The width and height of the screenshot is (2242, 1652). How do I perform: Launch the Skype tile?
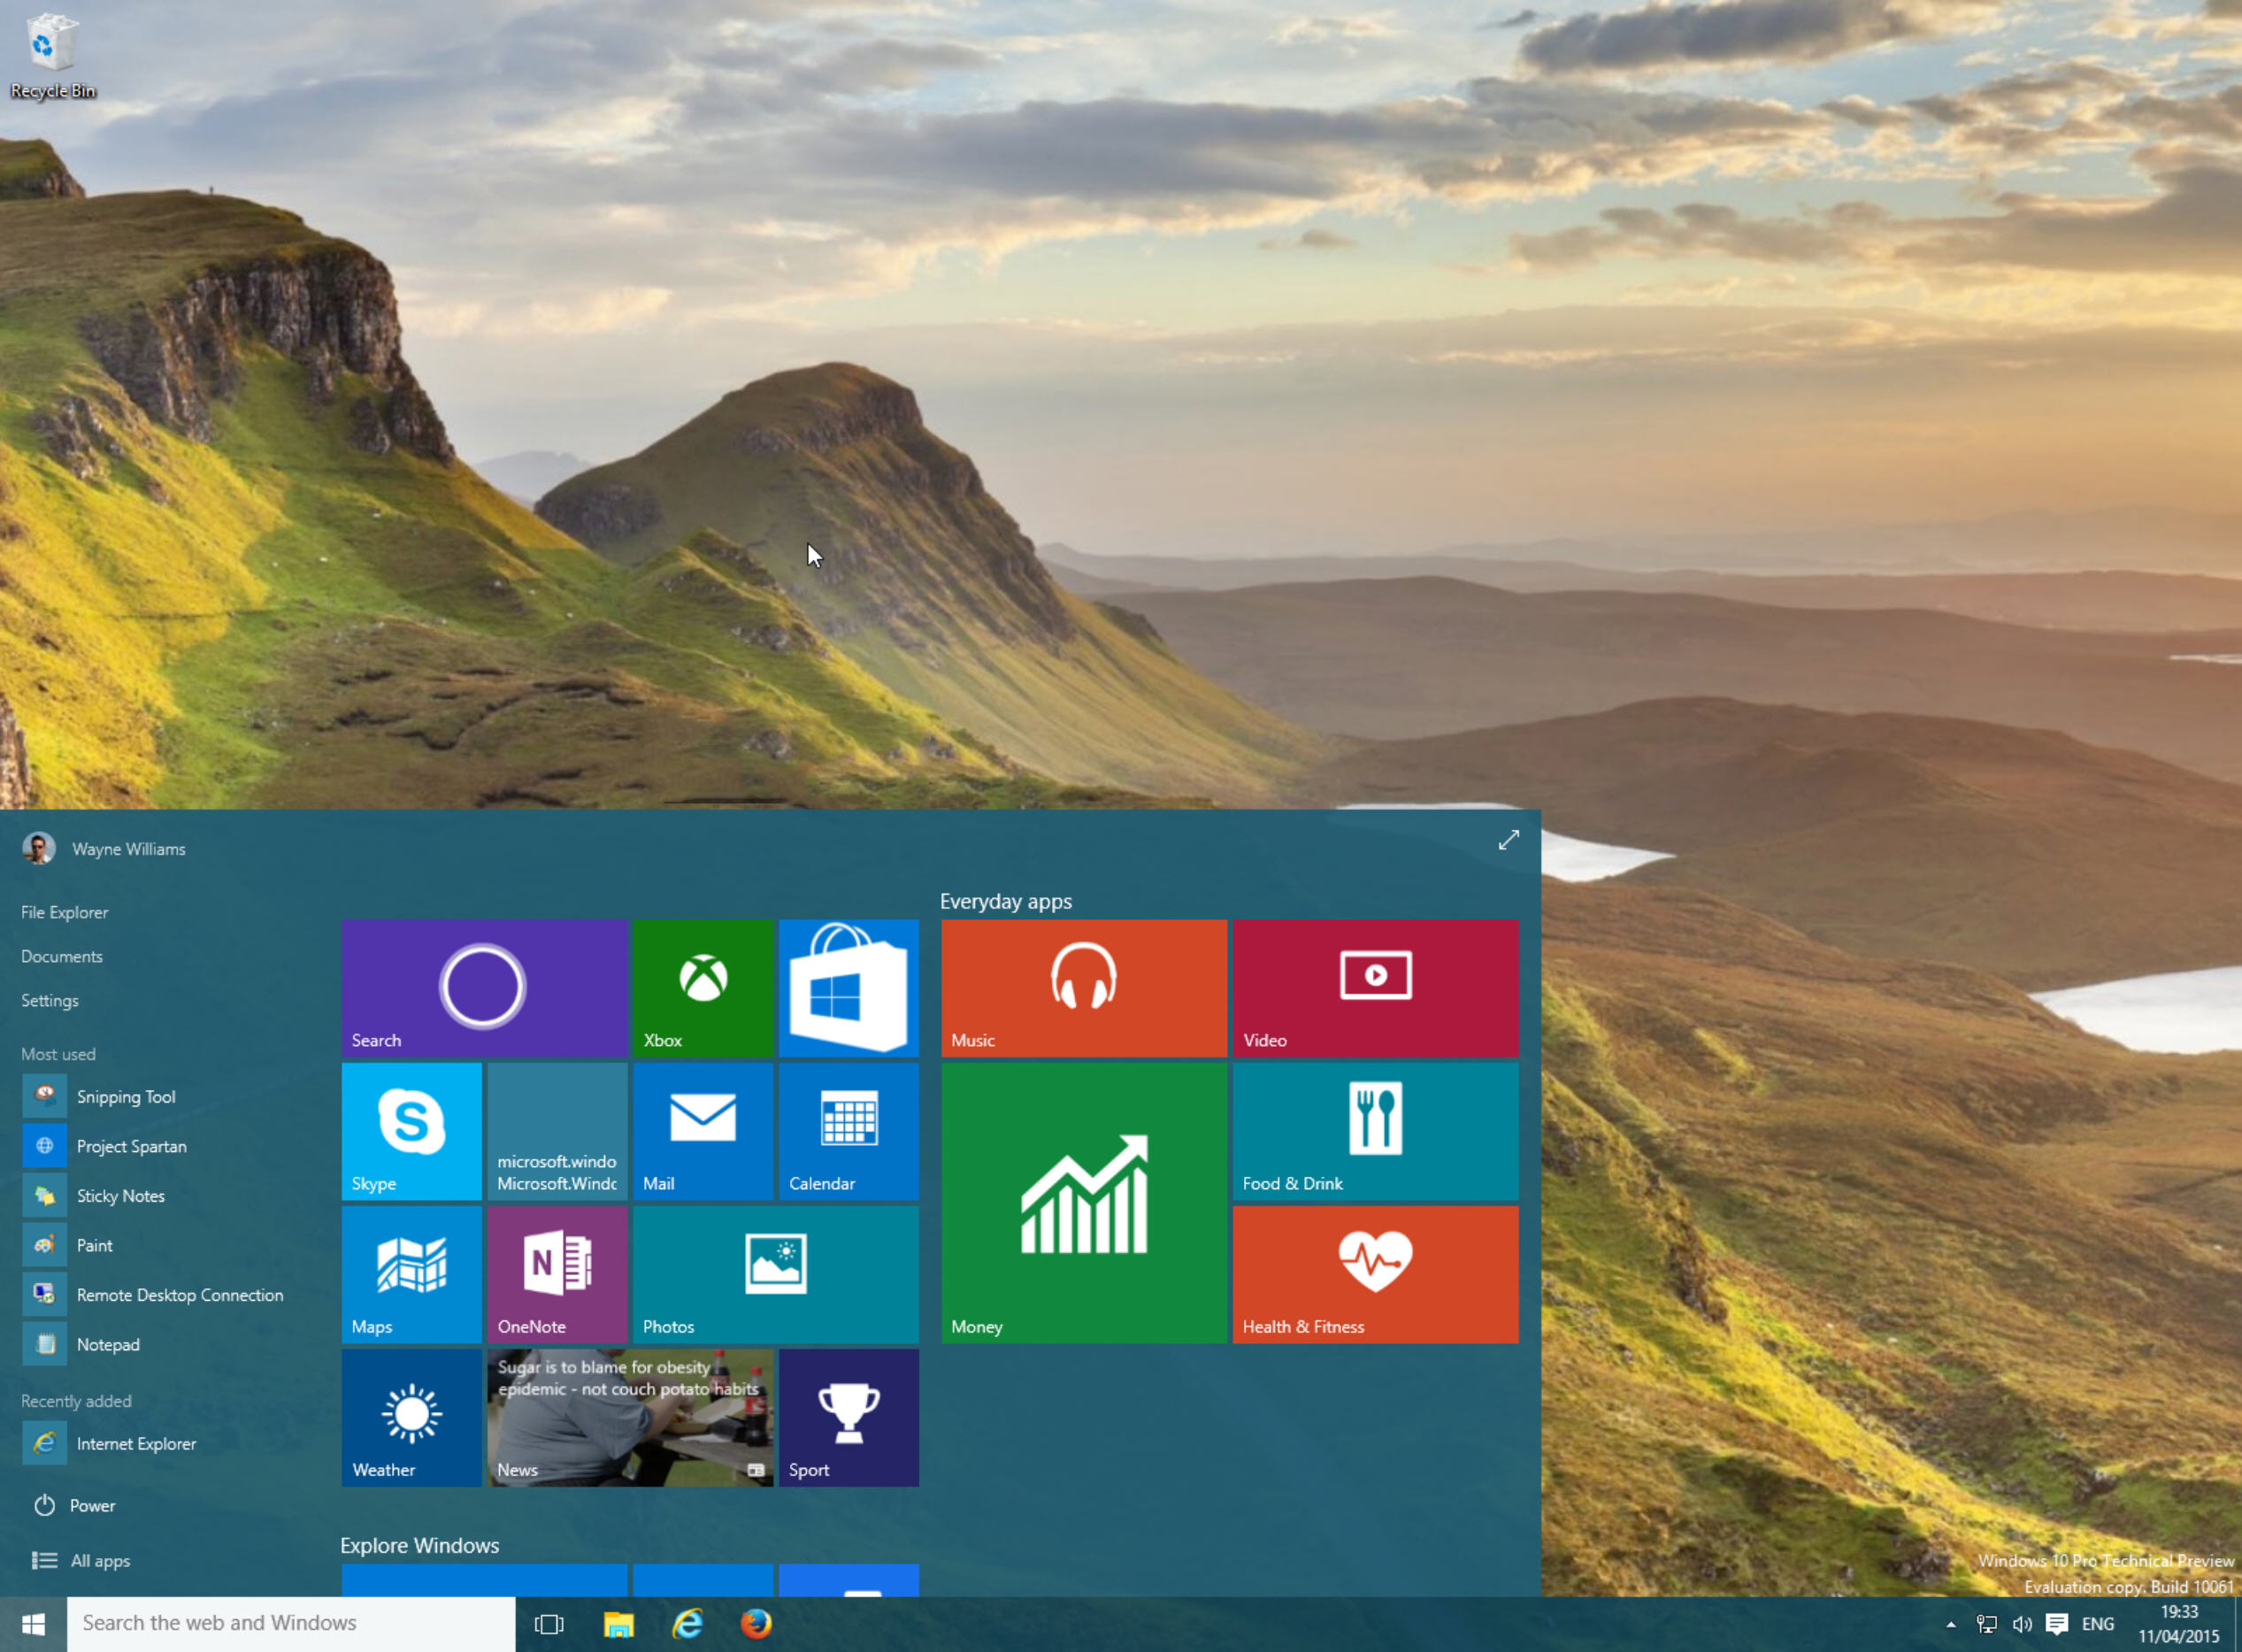click(411, 1131)
